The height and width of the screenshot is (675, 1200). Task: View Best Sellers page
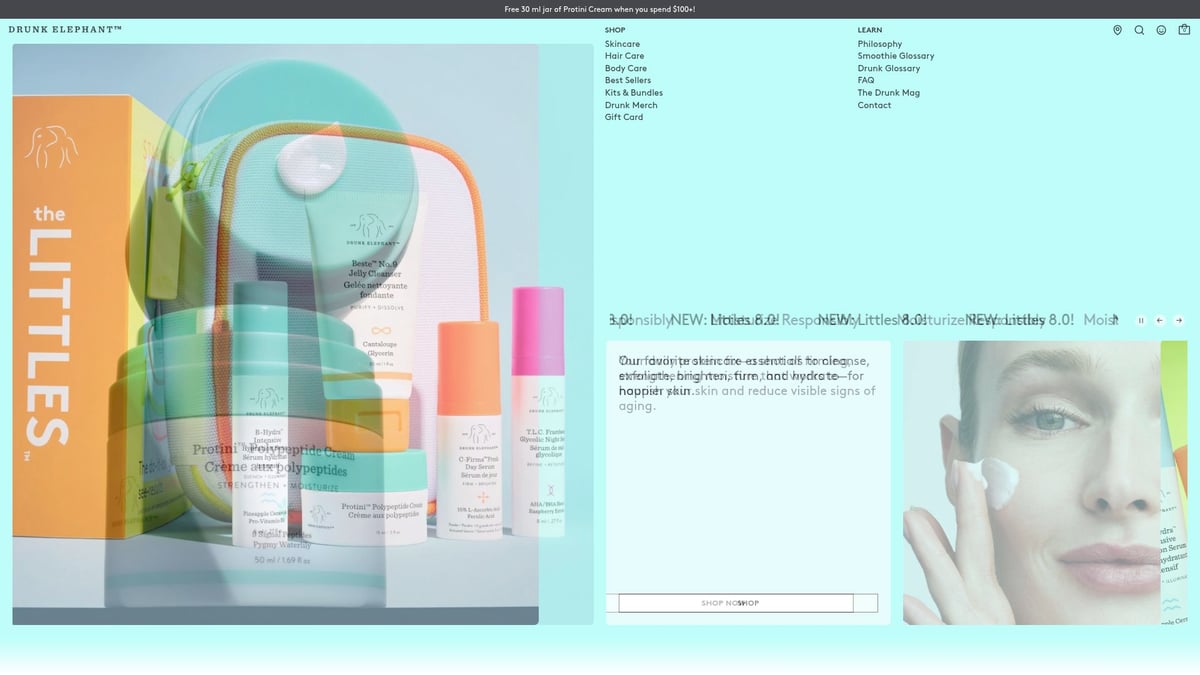(628, 80)
